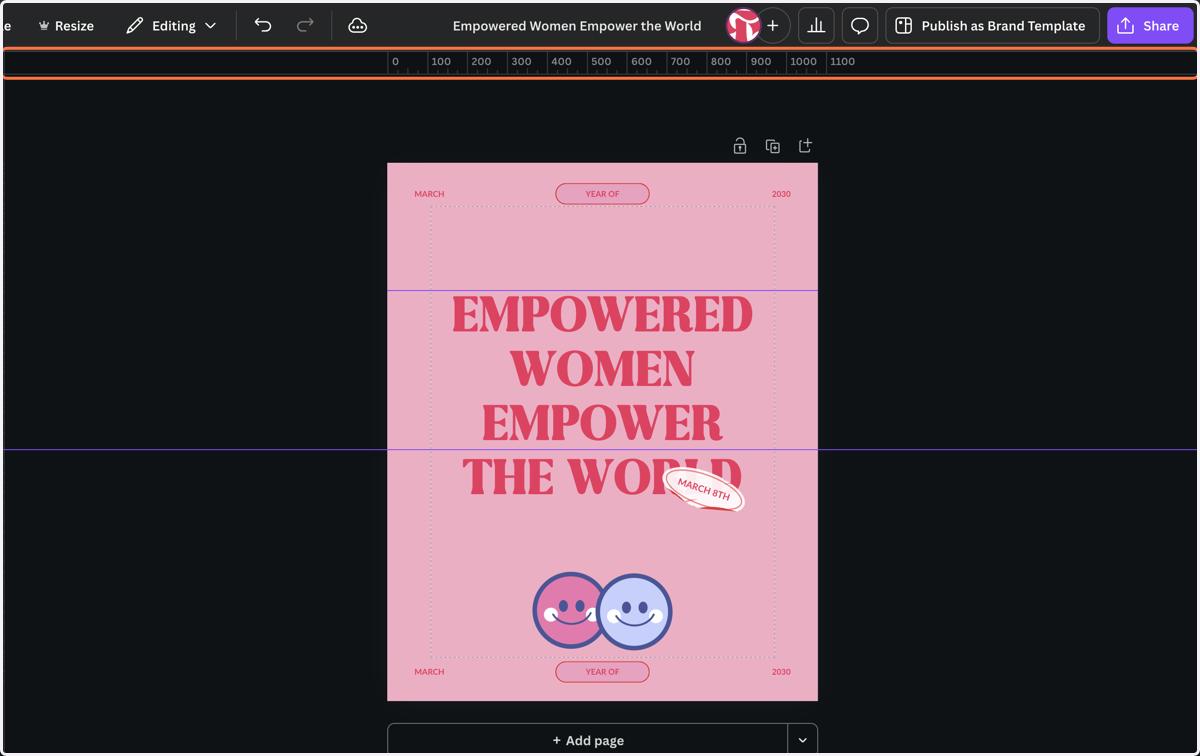Select the bottom YEAR OF pill label
Image resolution: width=1200 pixels, height=756 pixels.
[602, 672]
